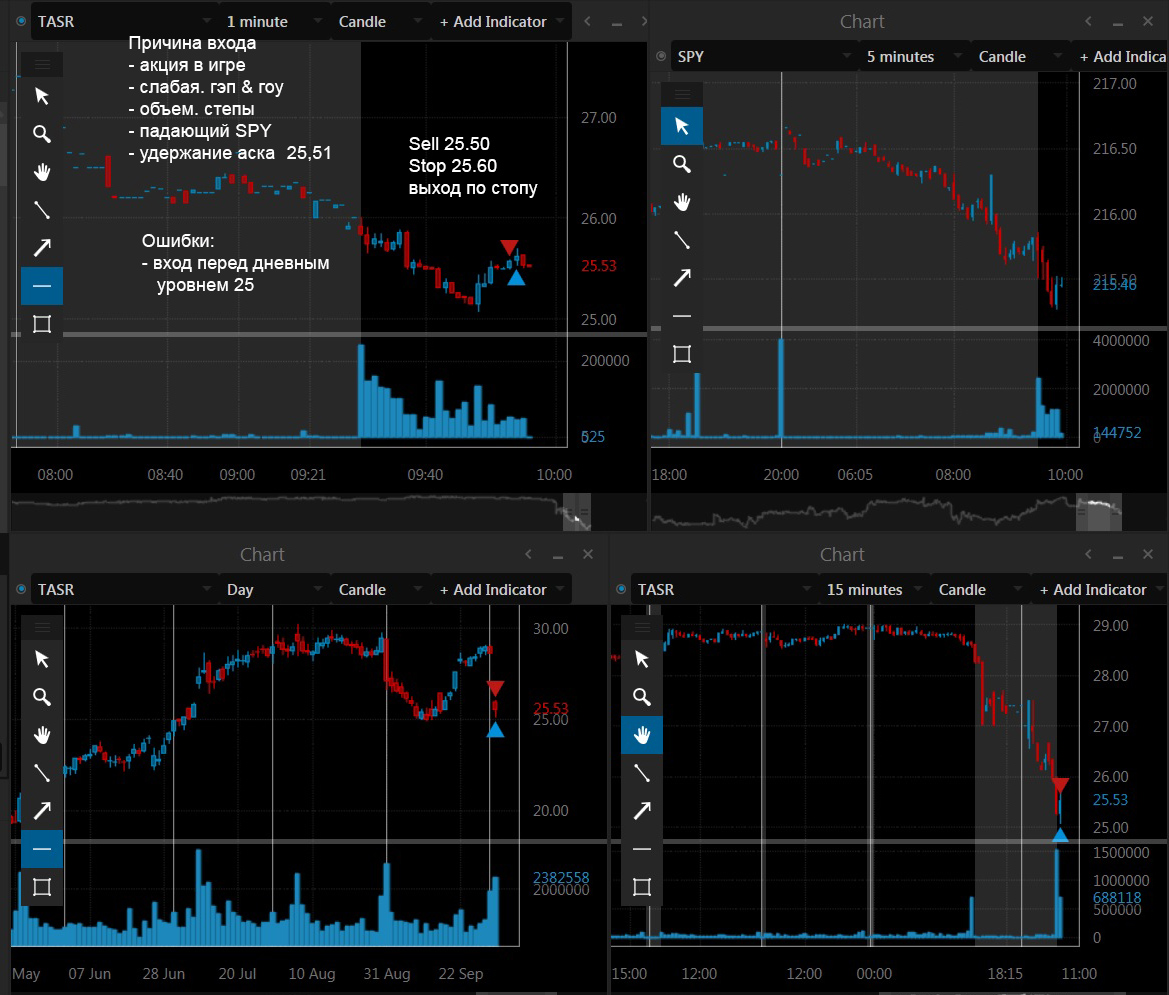Select the pointer cursor tool in TASR Day chart
The image size is (1169, 995).
coord(42,659)
